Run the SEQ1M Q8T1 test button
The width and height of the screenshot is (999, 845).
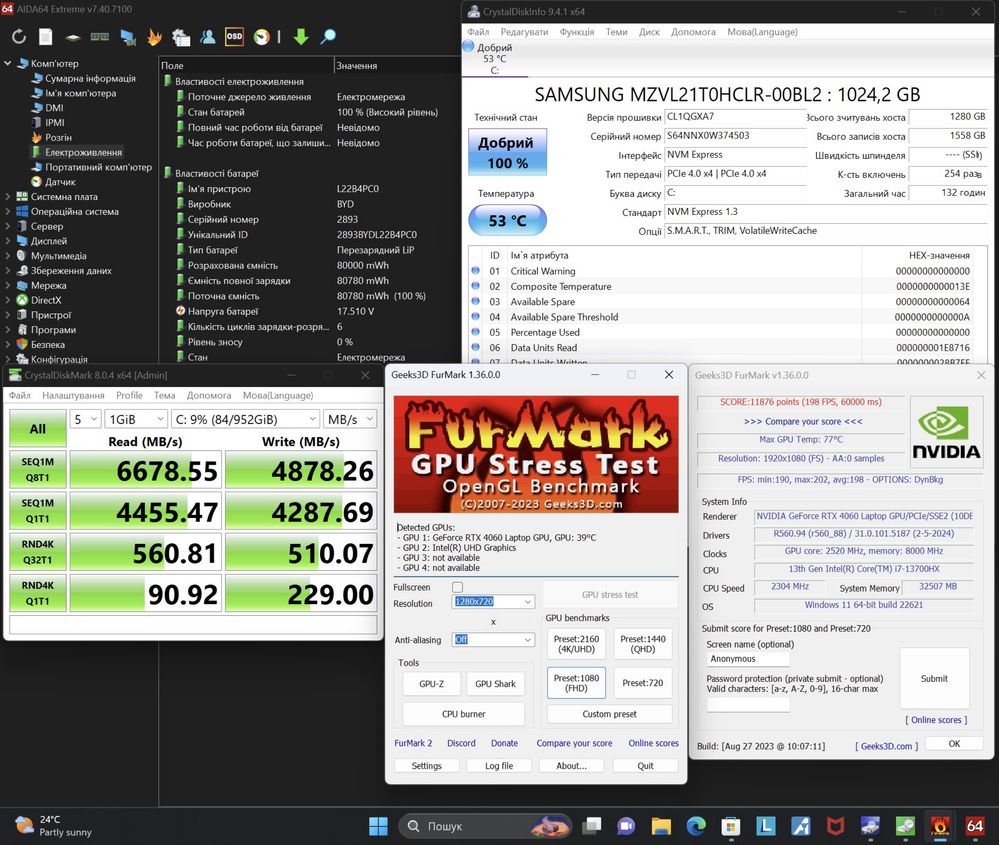click(x=38, y=470)
